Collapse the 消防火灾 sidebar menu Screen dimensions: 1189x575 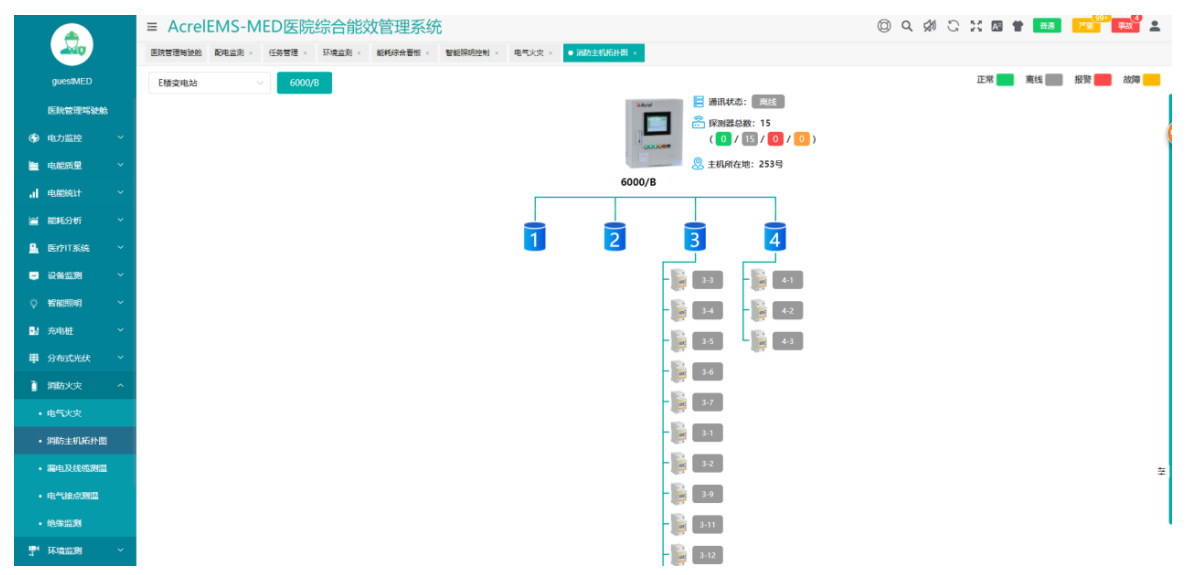point(75,386)
